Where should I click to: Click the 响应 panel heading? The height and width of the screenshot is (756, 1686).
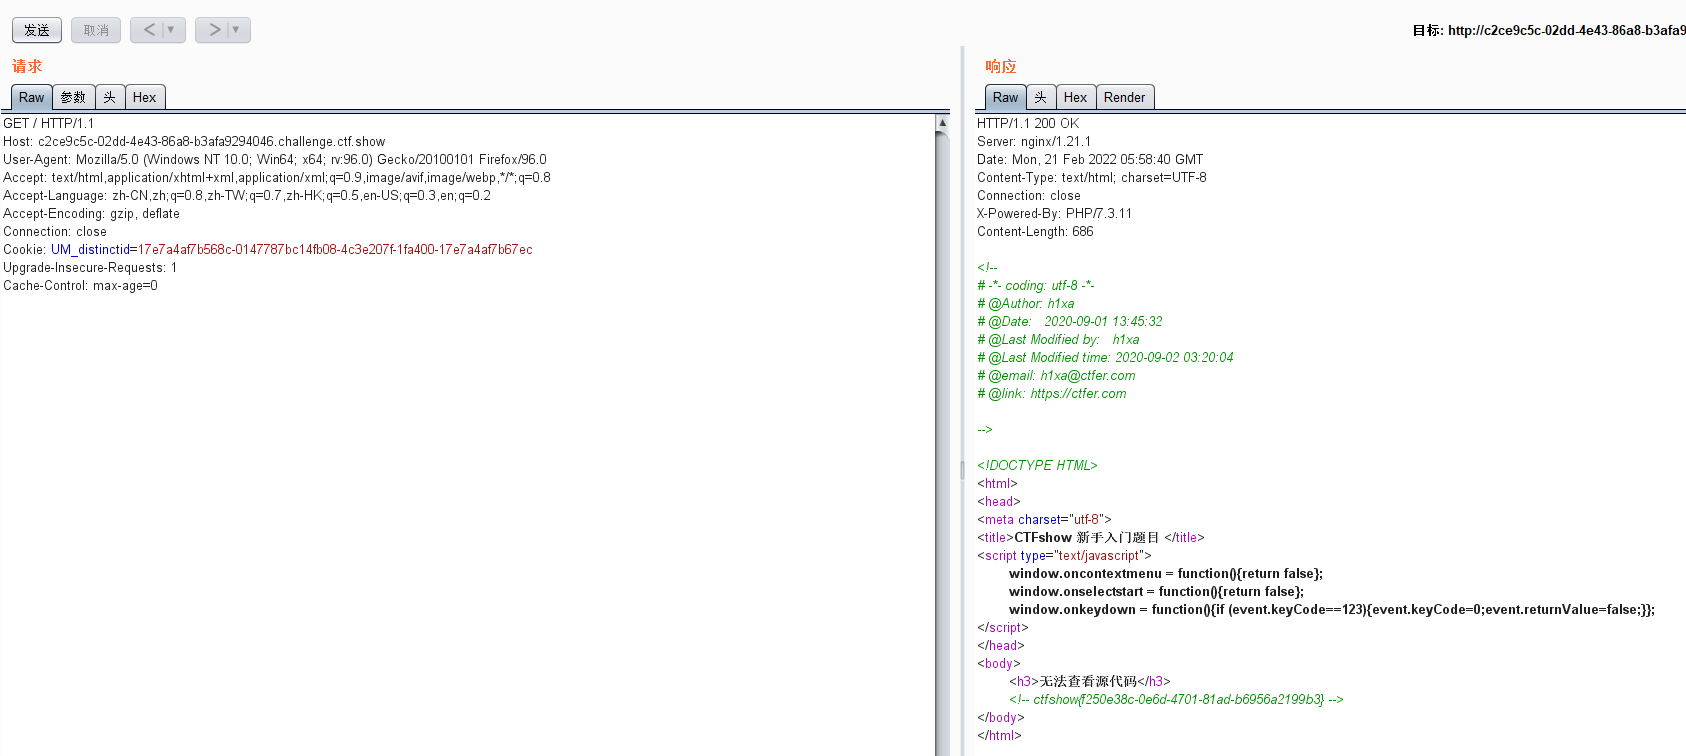click(1001, 66)
